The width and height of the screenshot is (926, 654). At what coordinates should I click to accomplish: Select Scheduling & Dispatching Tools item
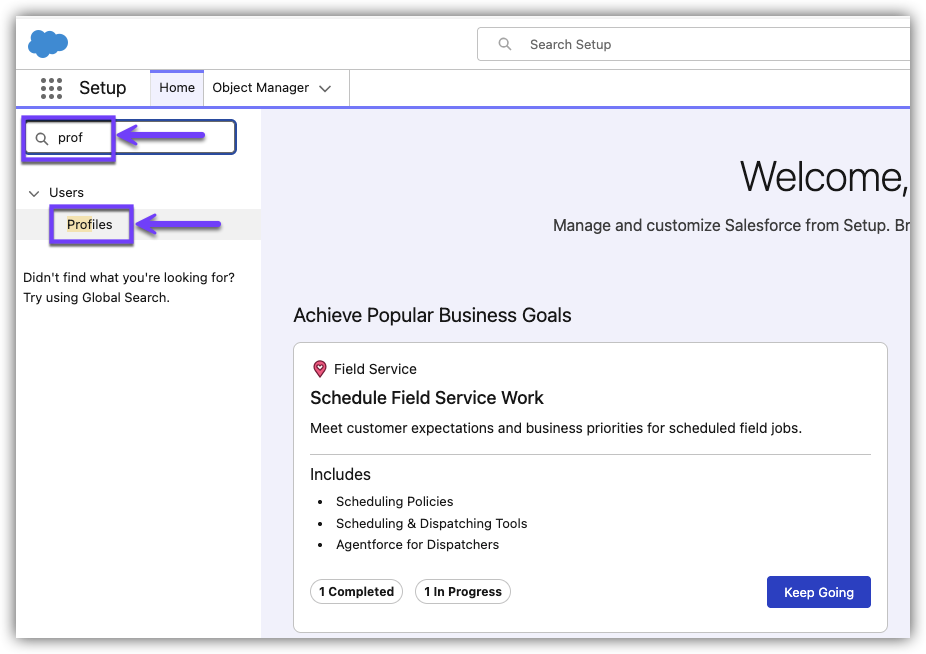click(431, 524)
